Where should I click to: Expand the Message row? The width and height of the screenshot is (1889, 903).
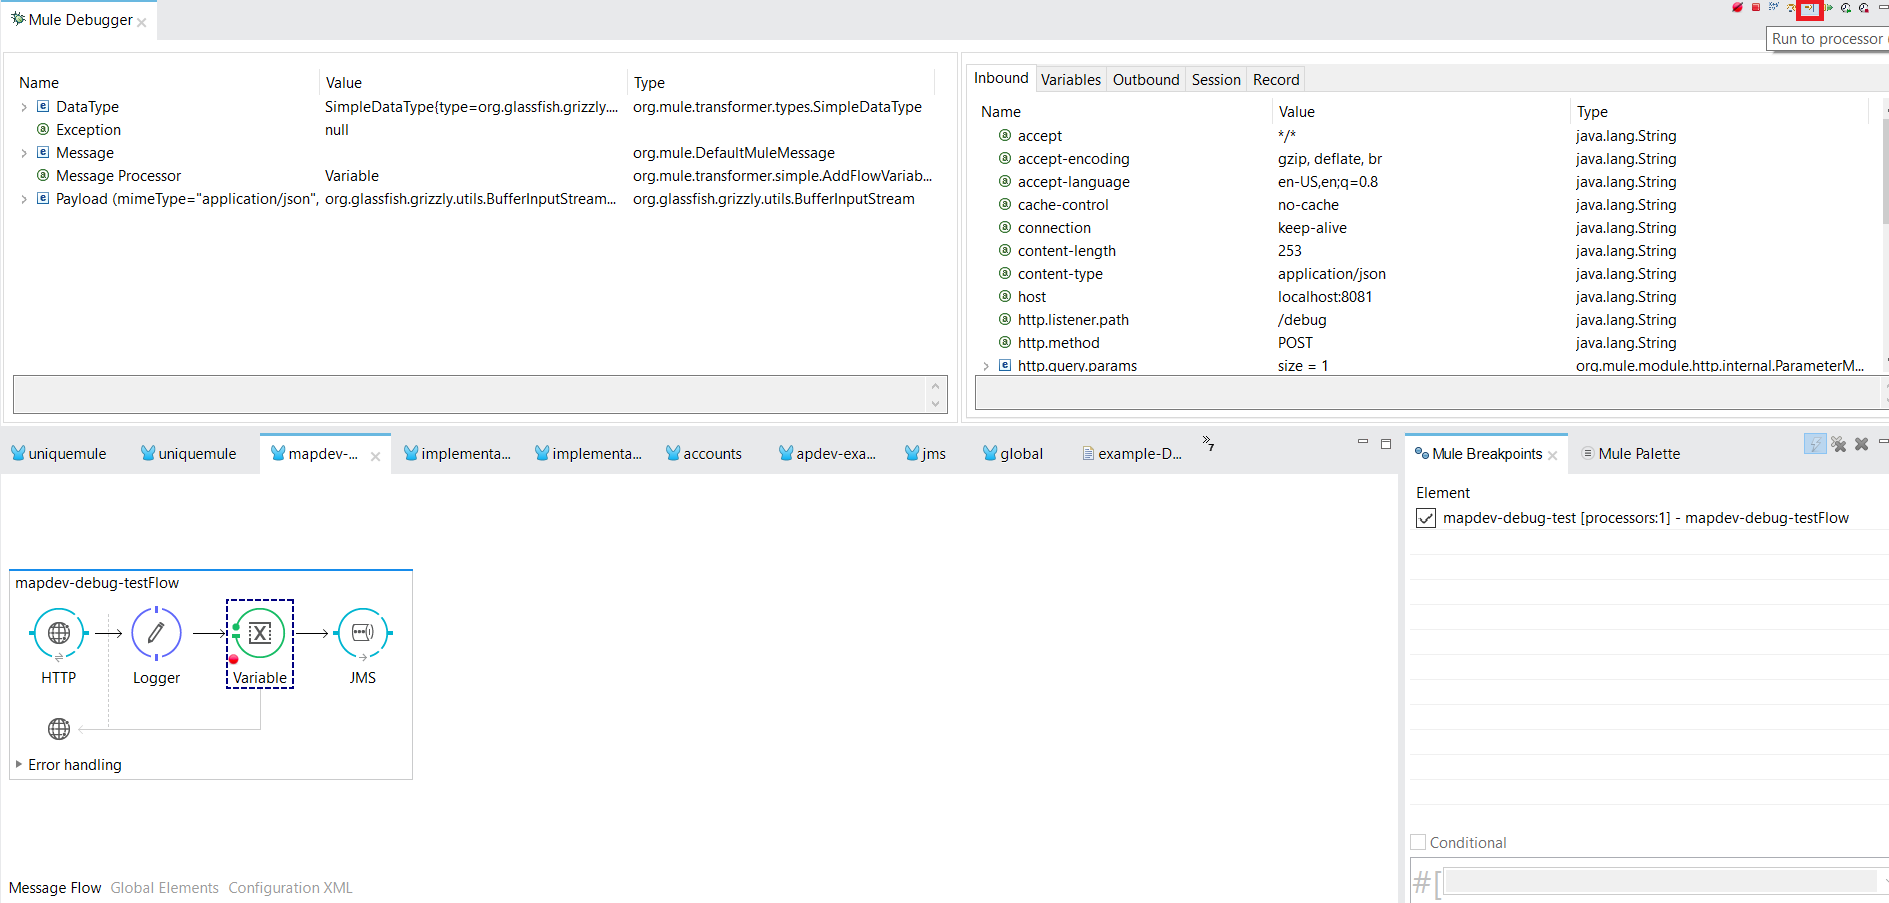click(x=24, y=153)
